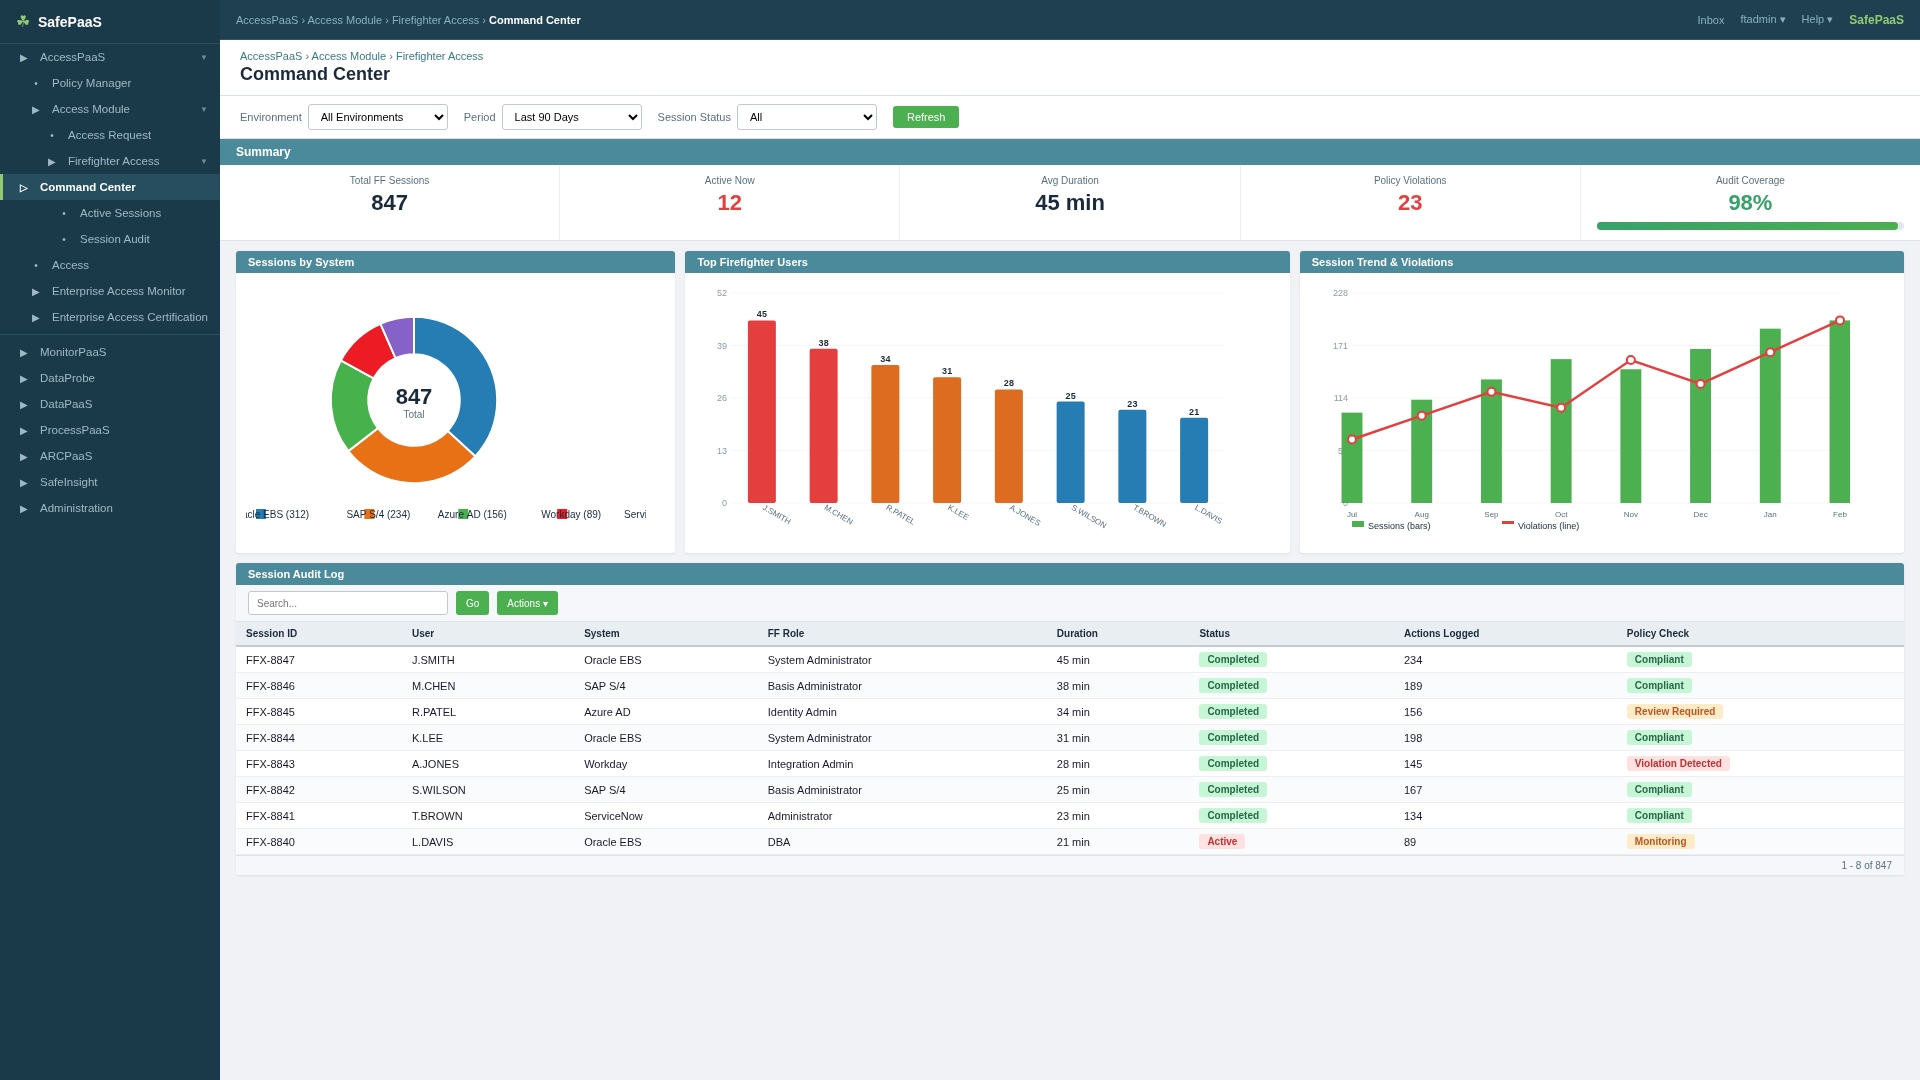Click the DataProbe arrow icon

pos(24,379)
